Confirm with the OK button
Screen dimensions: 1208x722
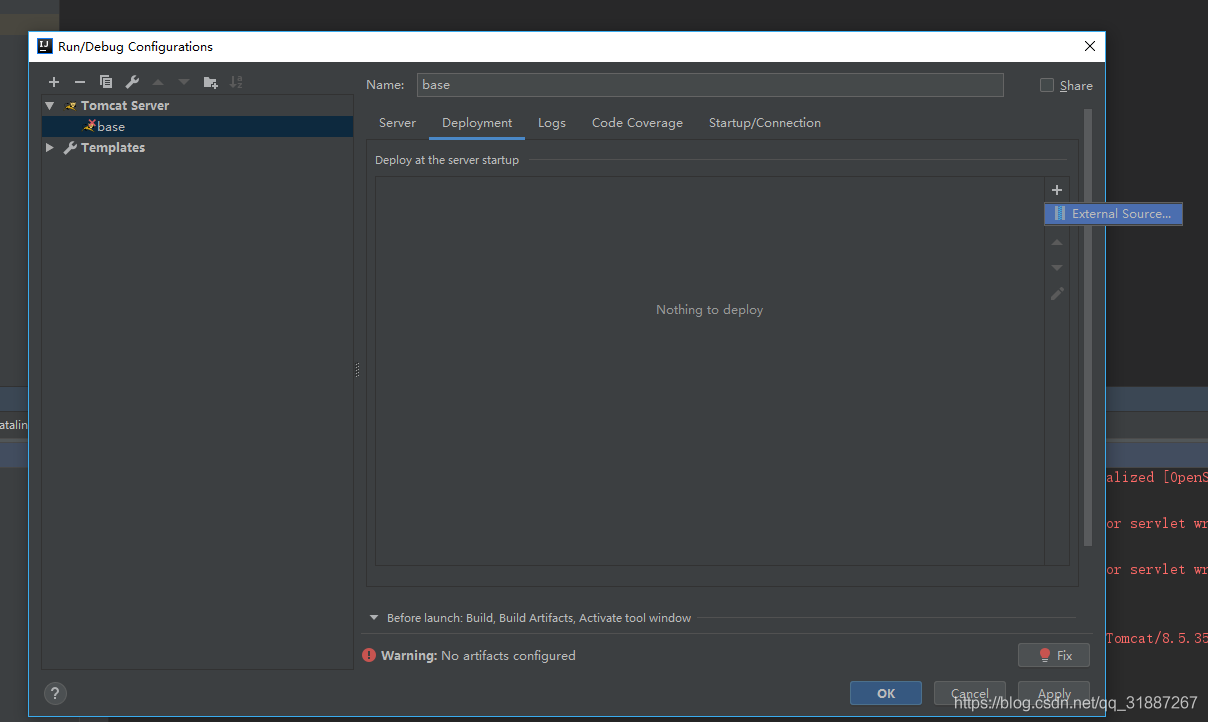coord(886,693)
